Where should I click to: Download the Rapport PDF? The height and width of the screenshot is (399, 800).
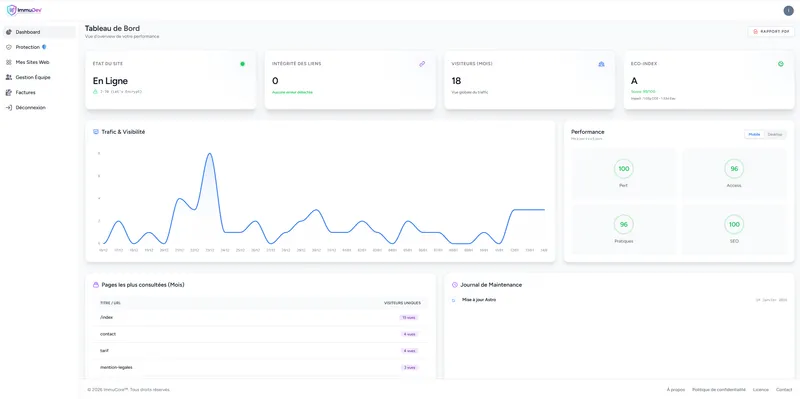771,32
